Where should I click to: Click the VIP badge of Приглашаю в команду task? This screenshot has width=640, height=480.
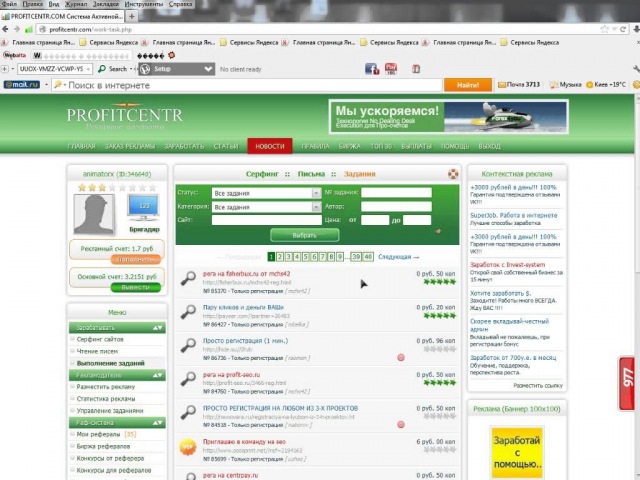click(188, 447)
